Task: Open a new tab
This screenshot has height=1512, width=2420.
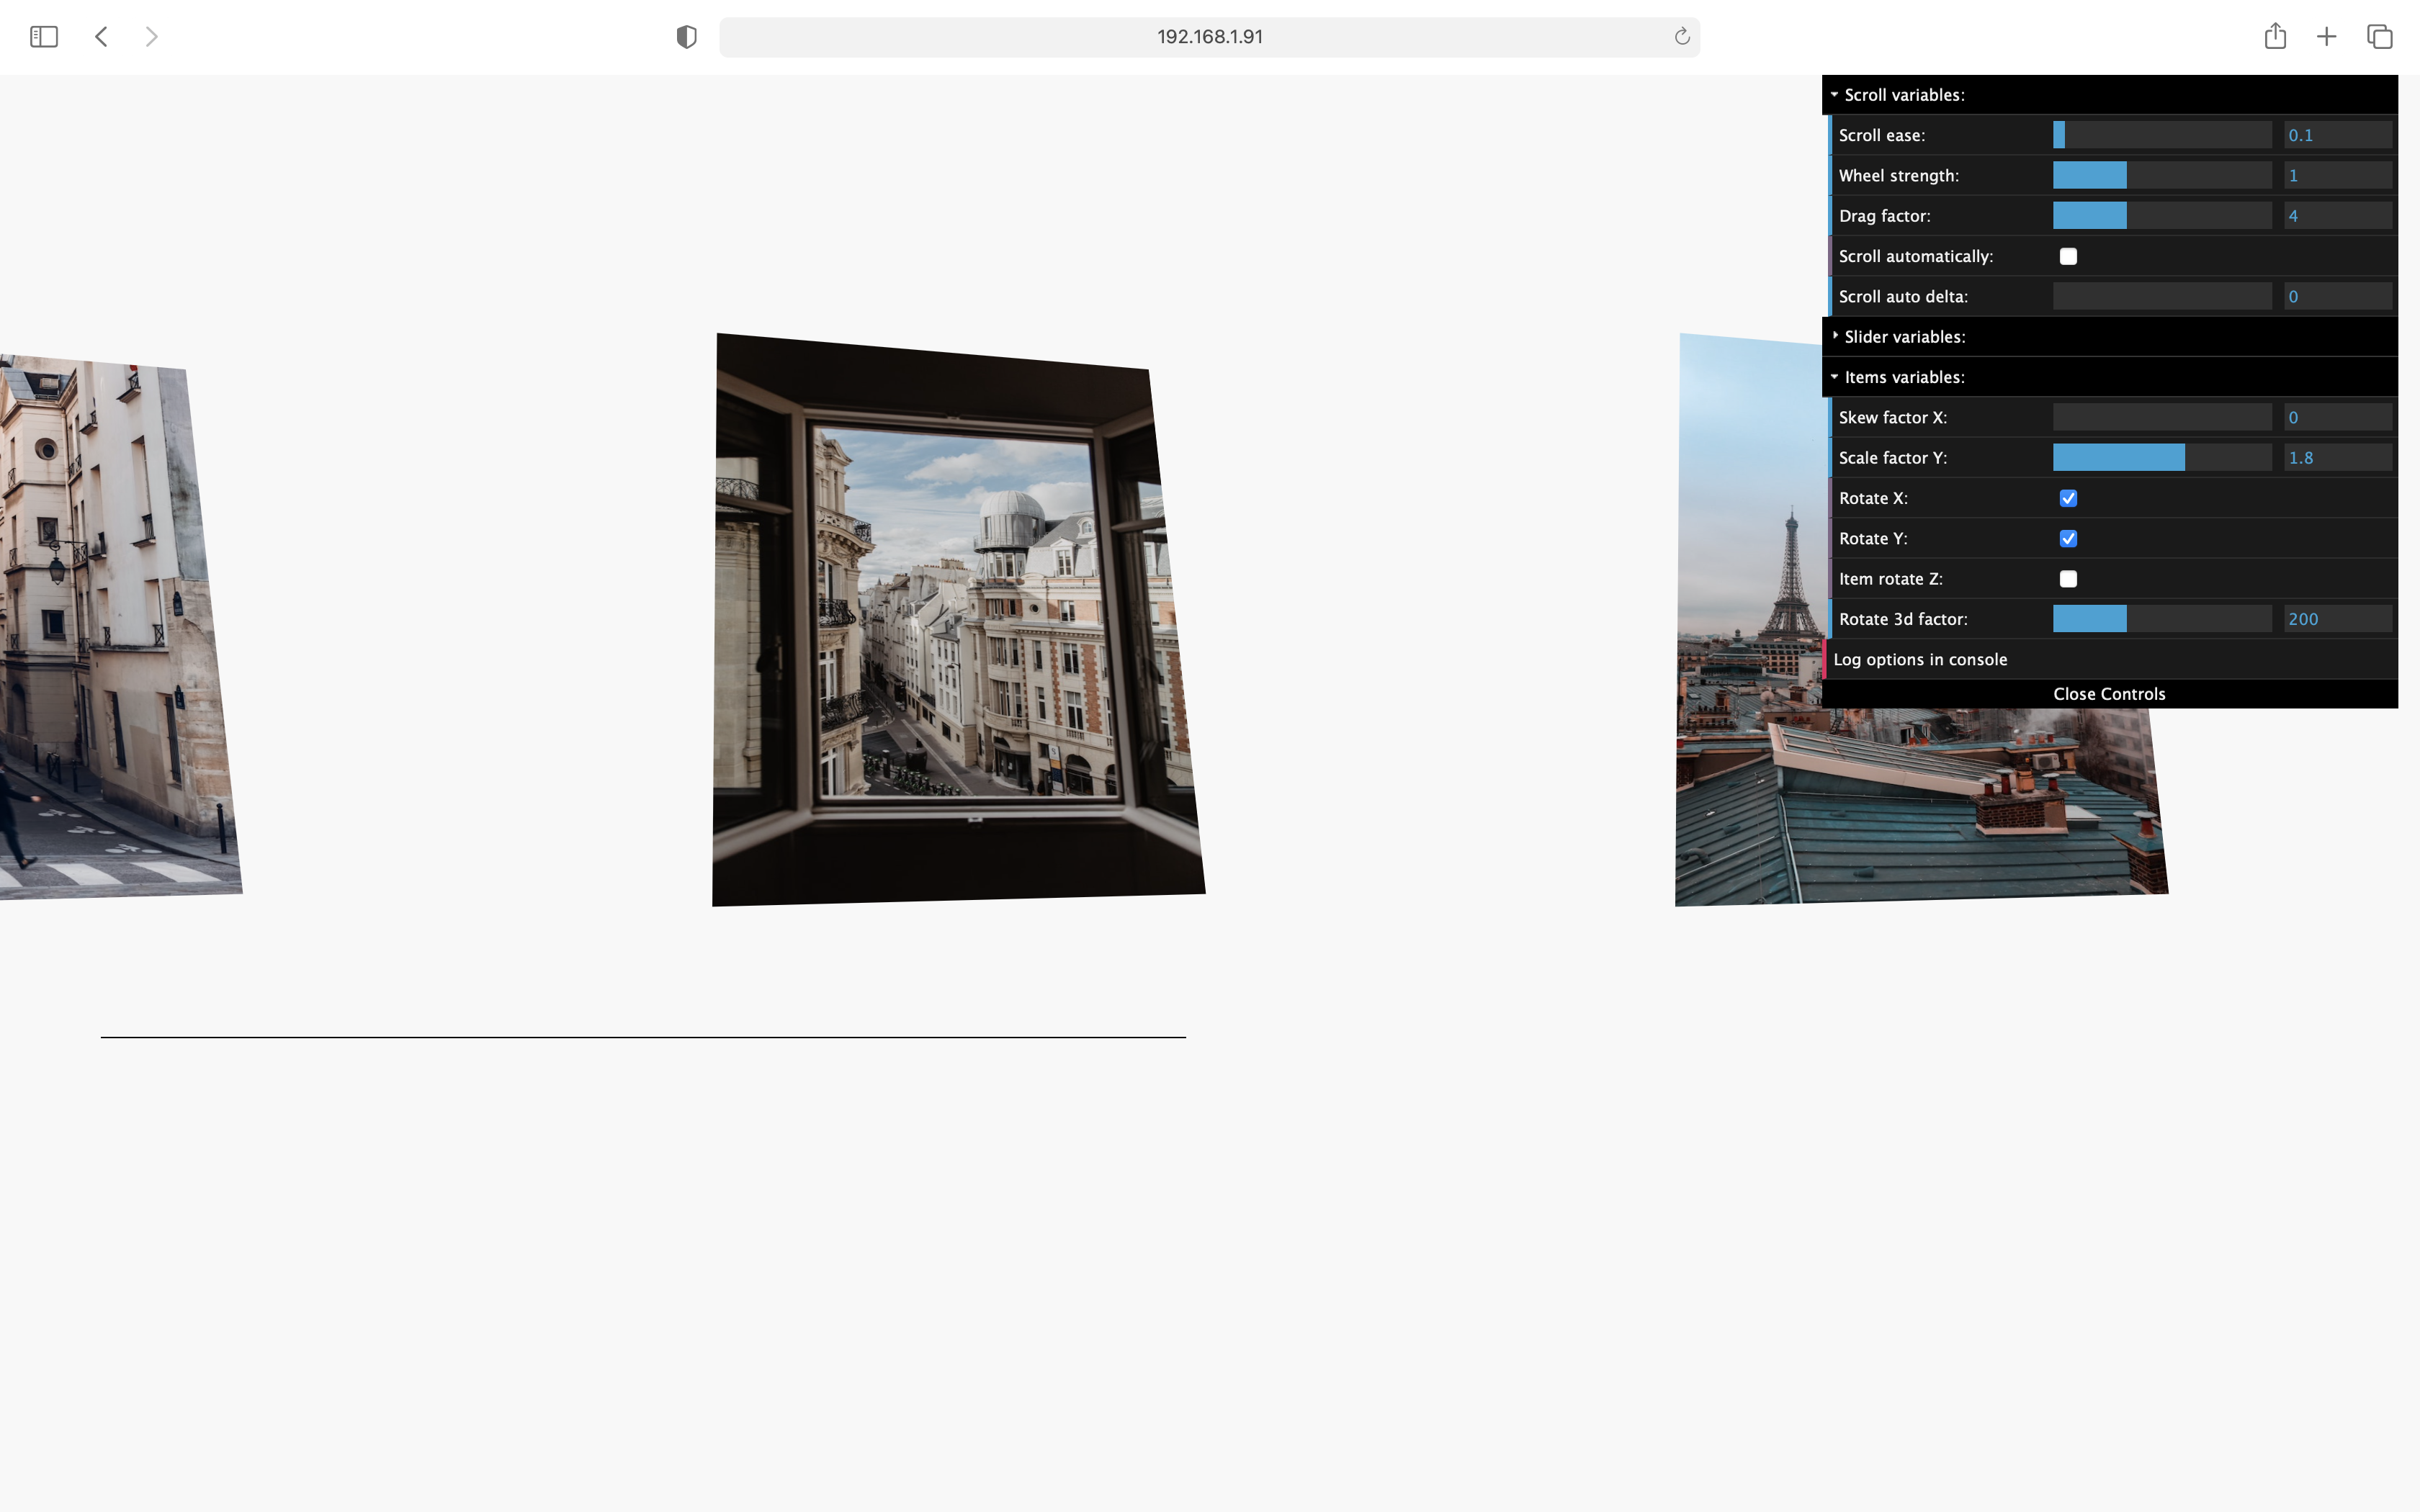Action: click(2327, 37)
